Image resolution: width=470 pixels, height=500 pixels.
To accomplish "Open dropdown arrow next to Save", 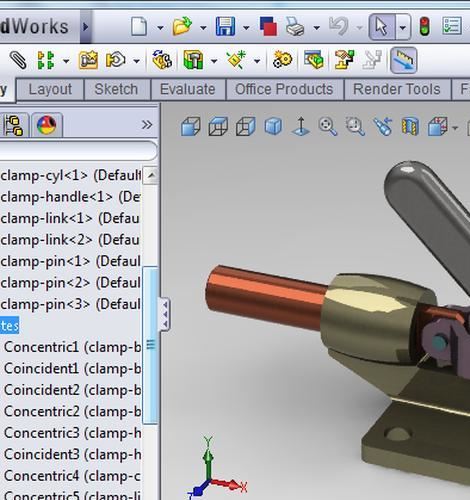I will click(x=246, y=28).
